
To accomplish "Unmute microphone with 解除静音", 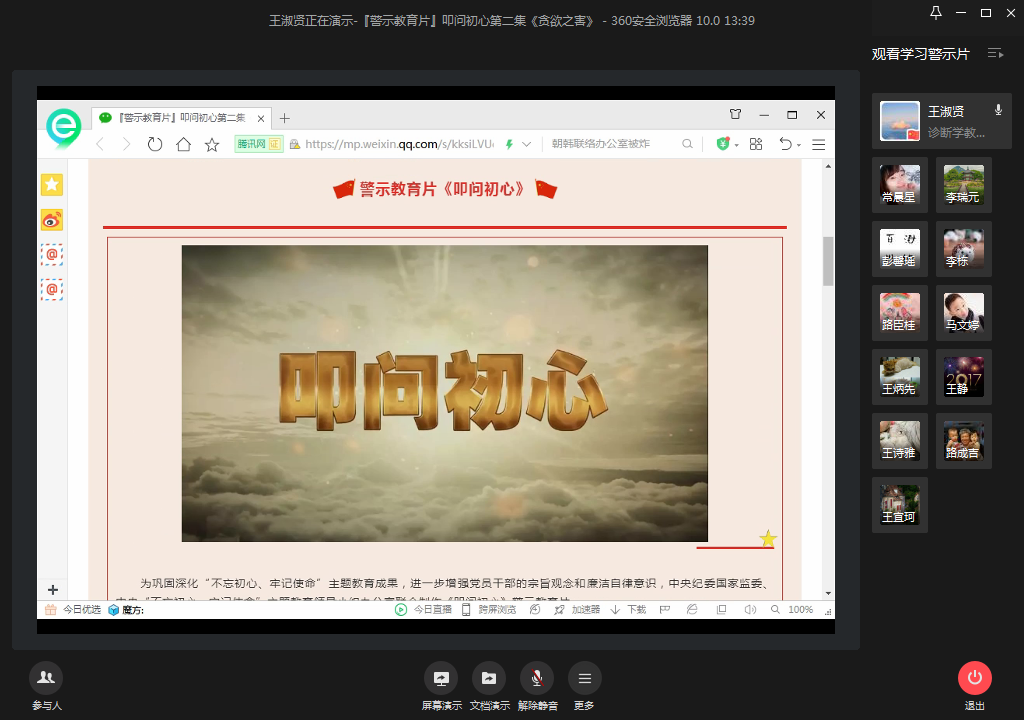I will [537, 678].
